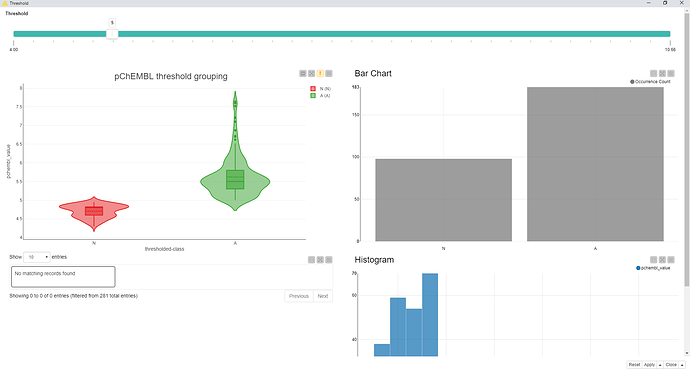Click the fullscreen icon of the Bar Chart
This screenshot has height=373, width=690.
pos(662,73)
